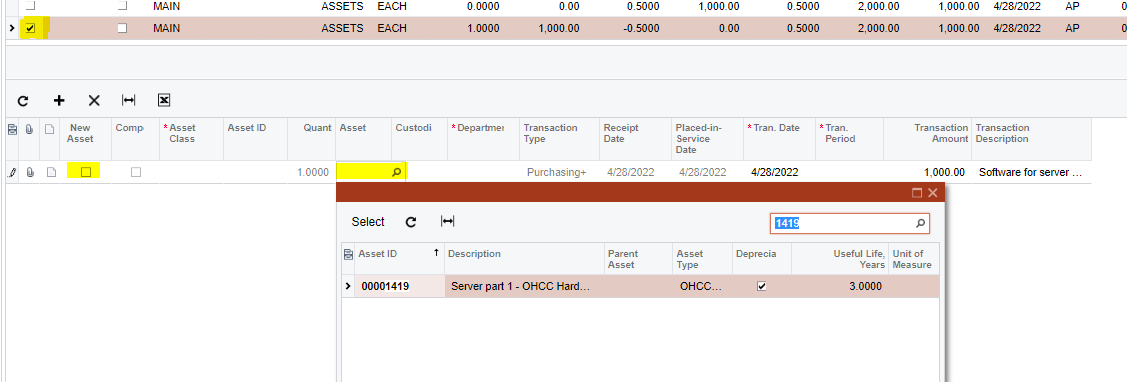Image resolution: width=1127 pixels, height=382 pixels.
Task: Click quantity 1.0000 in transaction row
Action: pyautogui.click(x=313, y=173)
